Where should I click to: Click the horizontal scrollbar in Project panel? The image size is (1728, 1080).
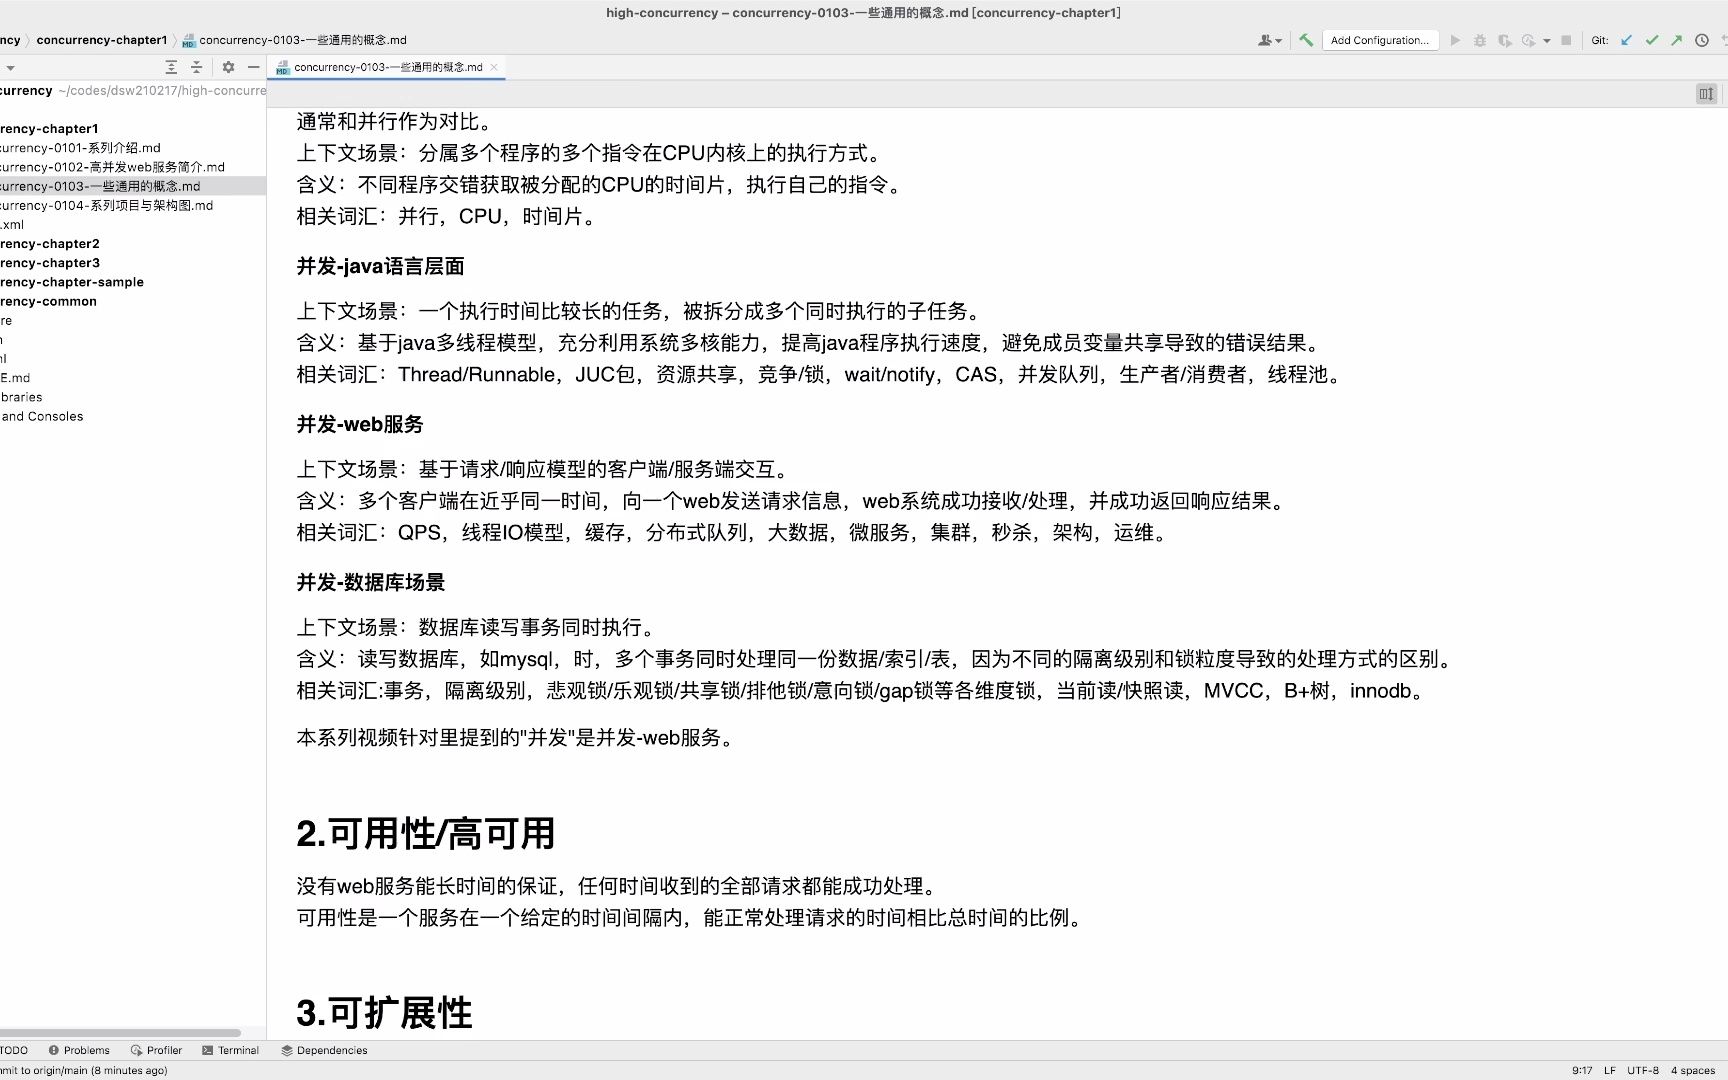click(x=120, y=1033)
